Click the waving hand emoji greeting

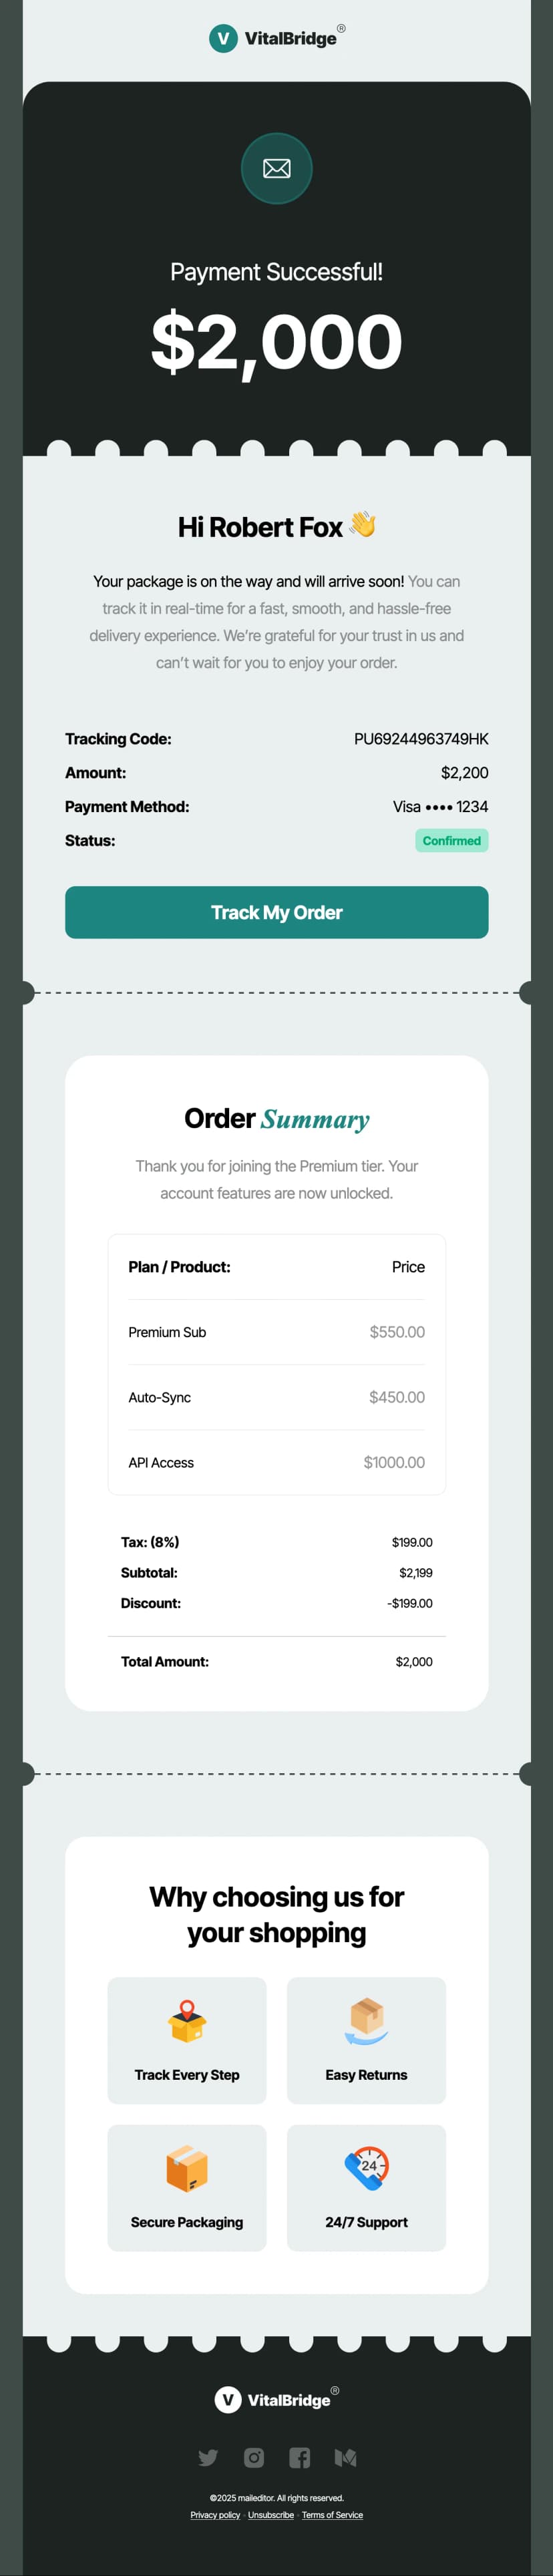pyautogui.click(x=361, y=526)
